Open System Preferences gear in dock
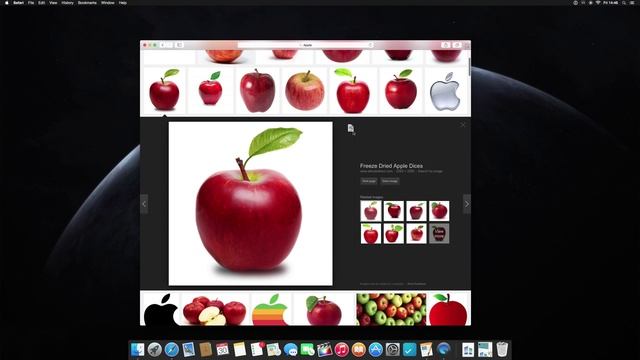 pos(393,350)
